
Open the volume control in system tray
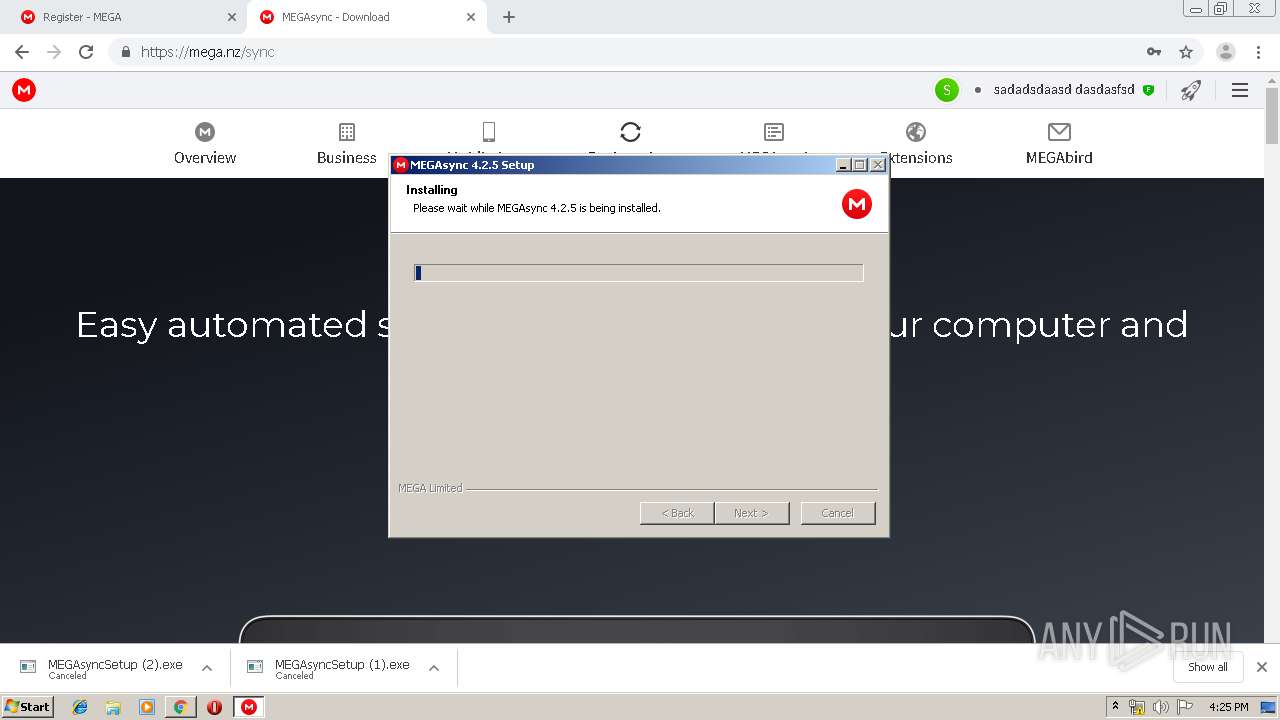click(x=1161, y=707)
